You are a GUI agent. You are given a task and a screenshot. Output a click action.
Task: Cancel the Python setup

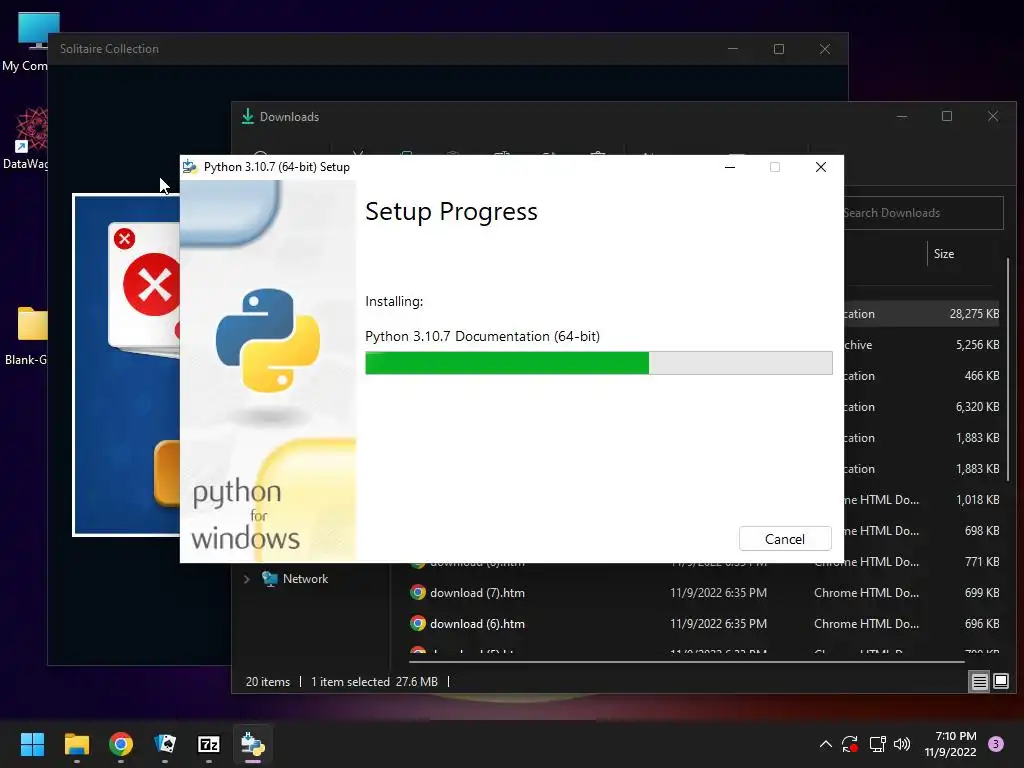pyautogui.click(x=785, y=539)
